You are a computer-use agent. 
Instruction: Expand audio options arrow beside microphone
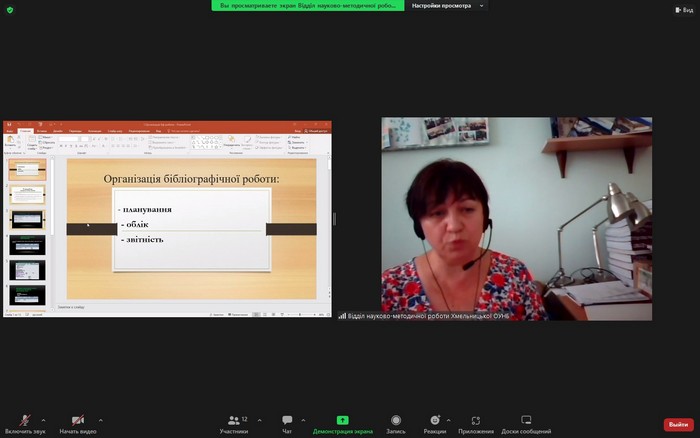pyautogui.click(x=47, y=420)
